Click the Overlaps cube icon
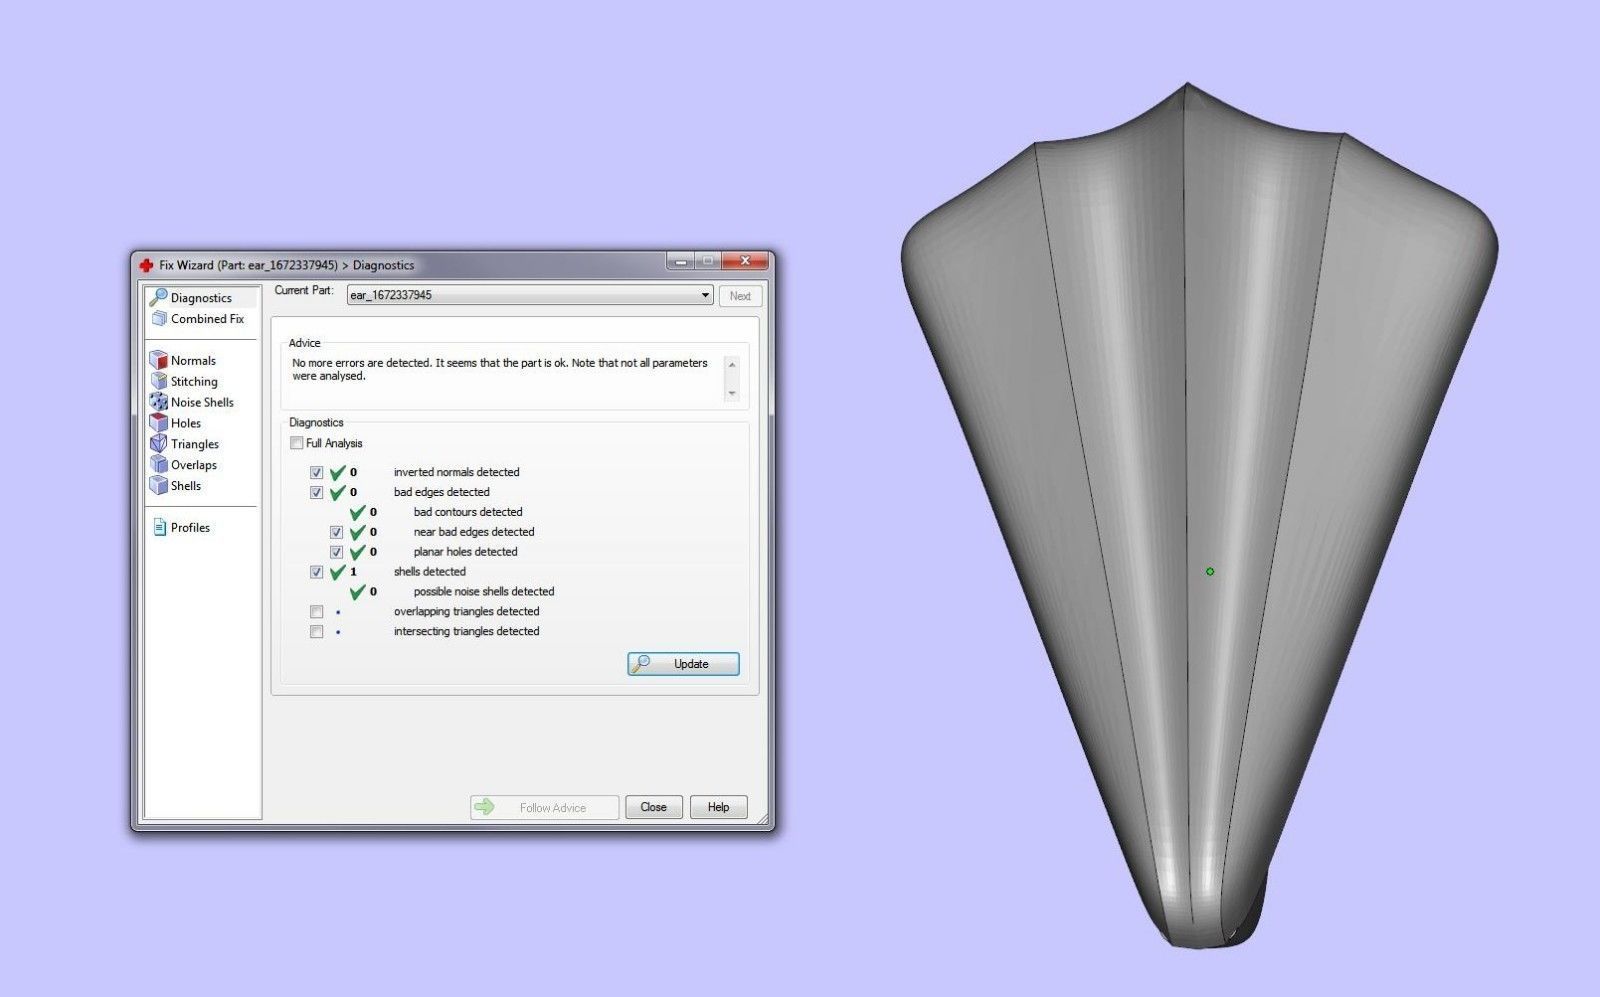 [x=158, y=465]
